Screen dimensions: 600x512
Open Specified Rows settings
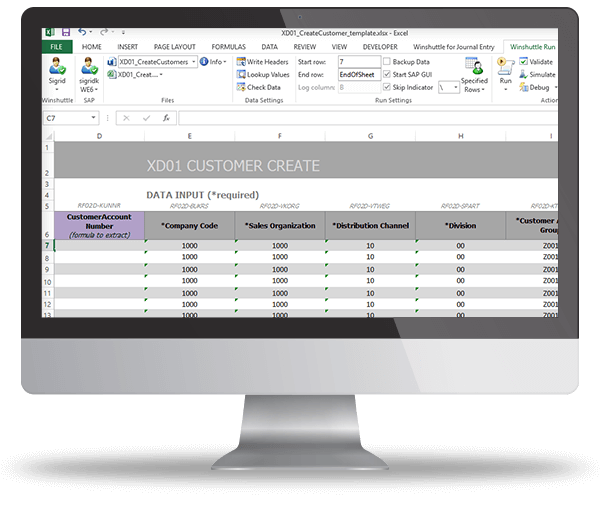pos(474,75)
